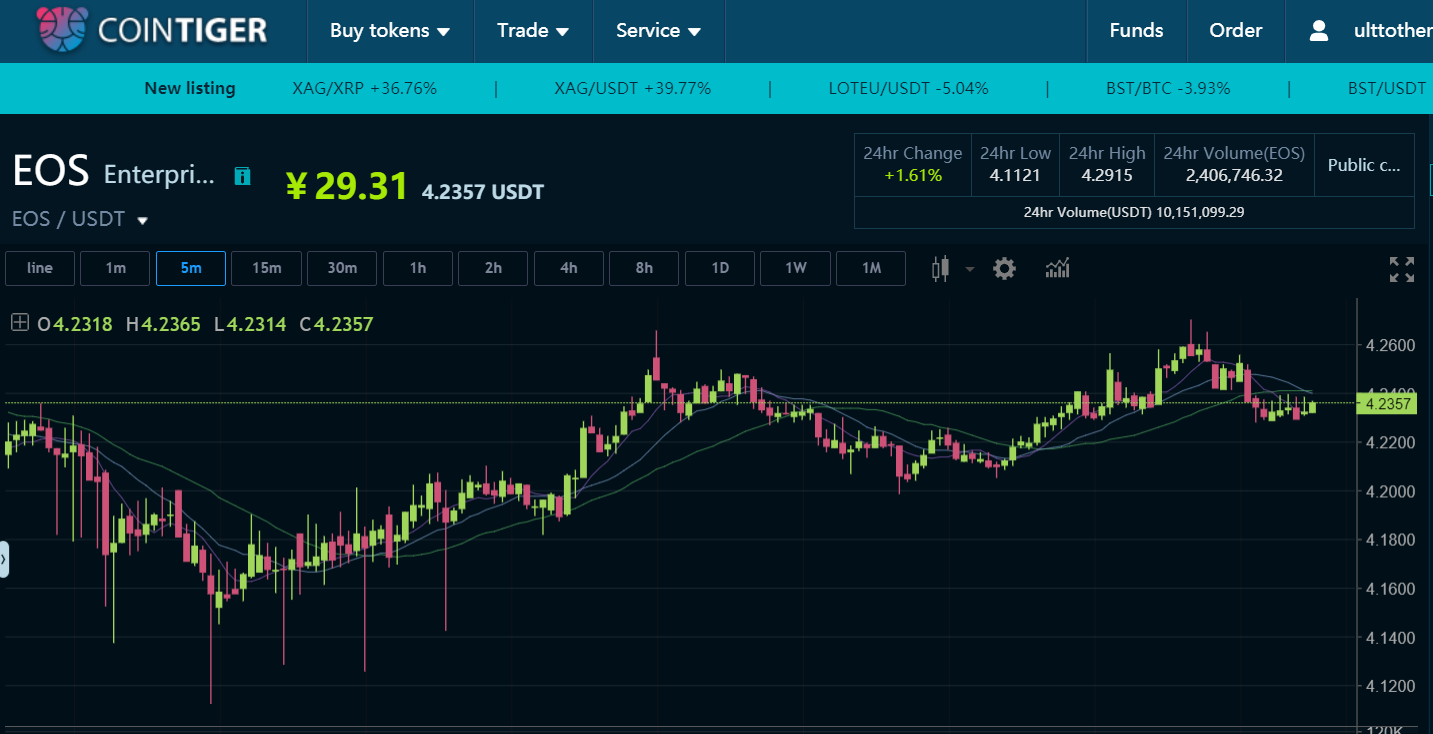The height and width of the screenshot is (734, 1433).
Task: Click the New listing link
Action: click(189, 88)
